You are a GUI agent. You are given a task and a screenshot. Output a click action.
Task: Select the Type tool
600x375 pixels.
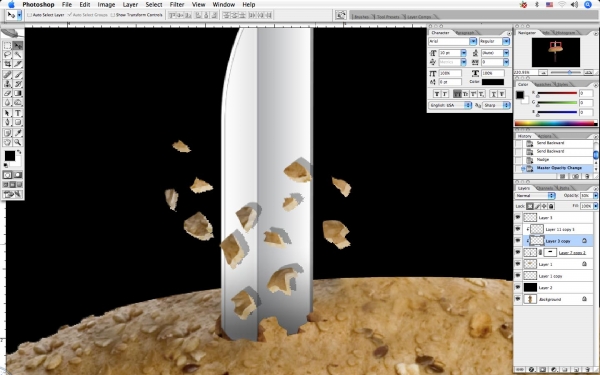click(18, 113)
